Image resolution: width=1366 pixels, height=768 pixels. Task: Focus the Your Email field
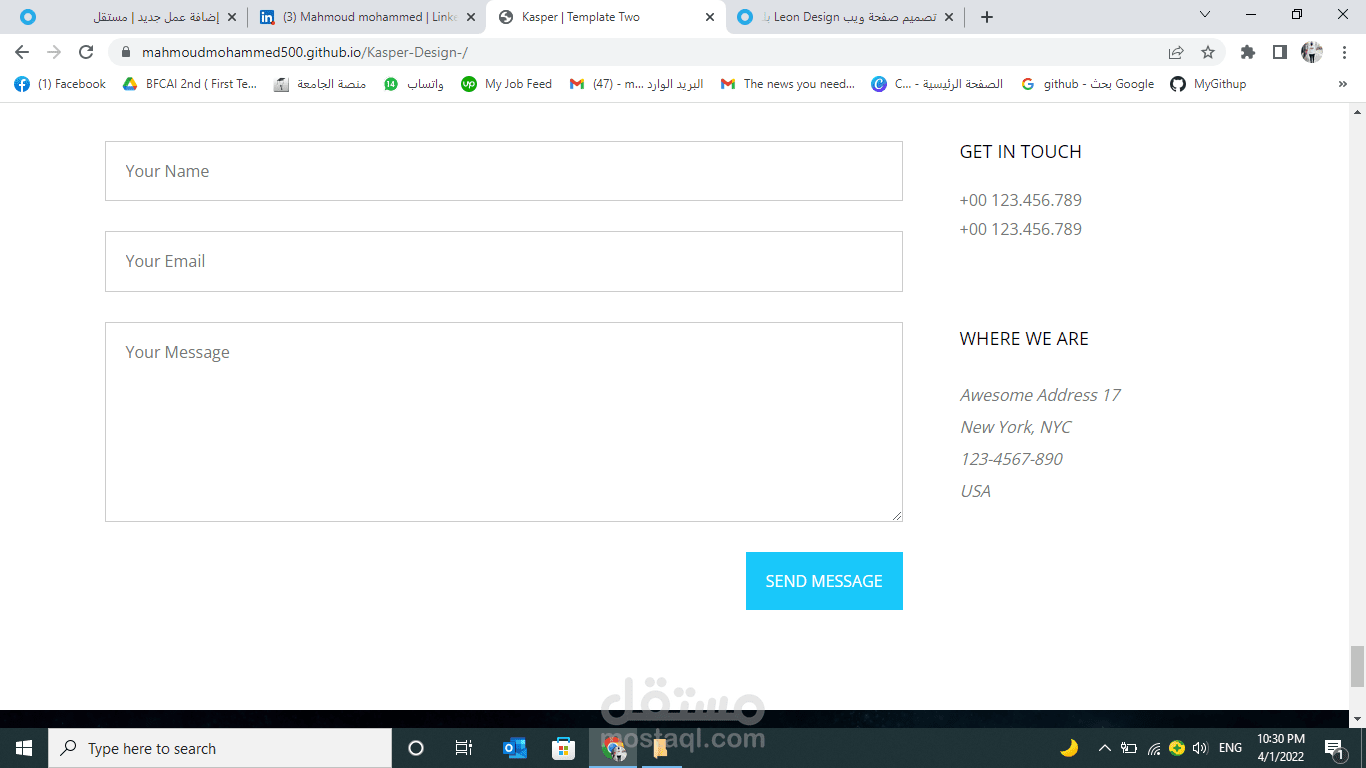[504, 261]
